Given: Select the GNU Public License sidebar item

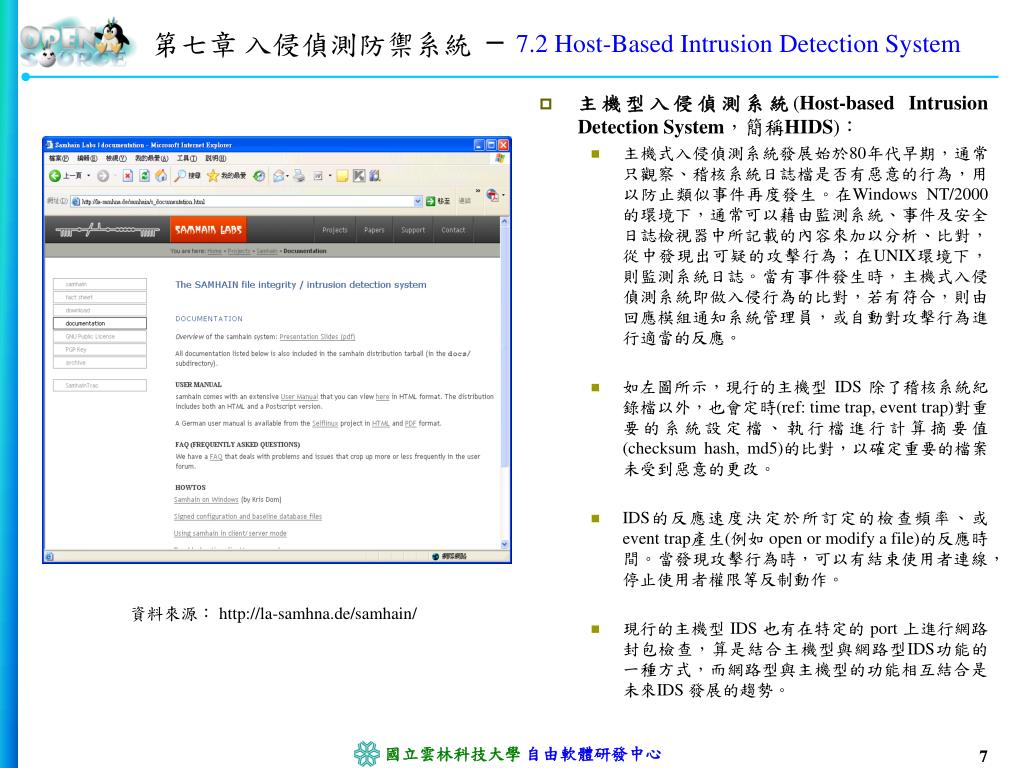Looking at the screenshot, I should (x=100, y=336).
